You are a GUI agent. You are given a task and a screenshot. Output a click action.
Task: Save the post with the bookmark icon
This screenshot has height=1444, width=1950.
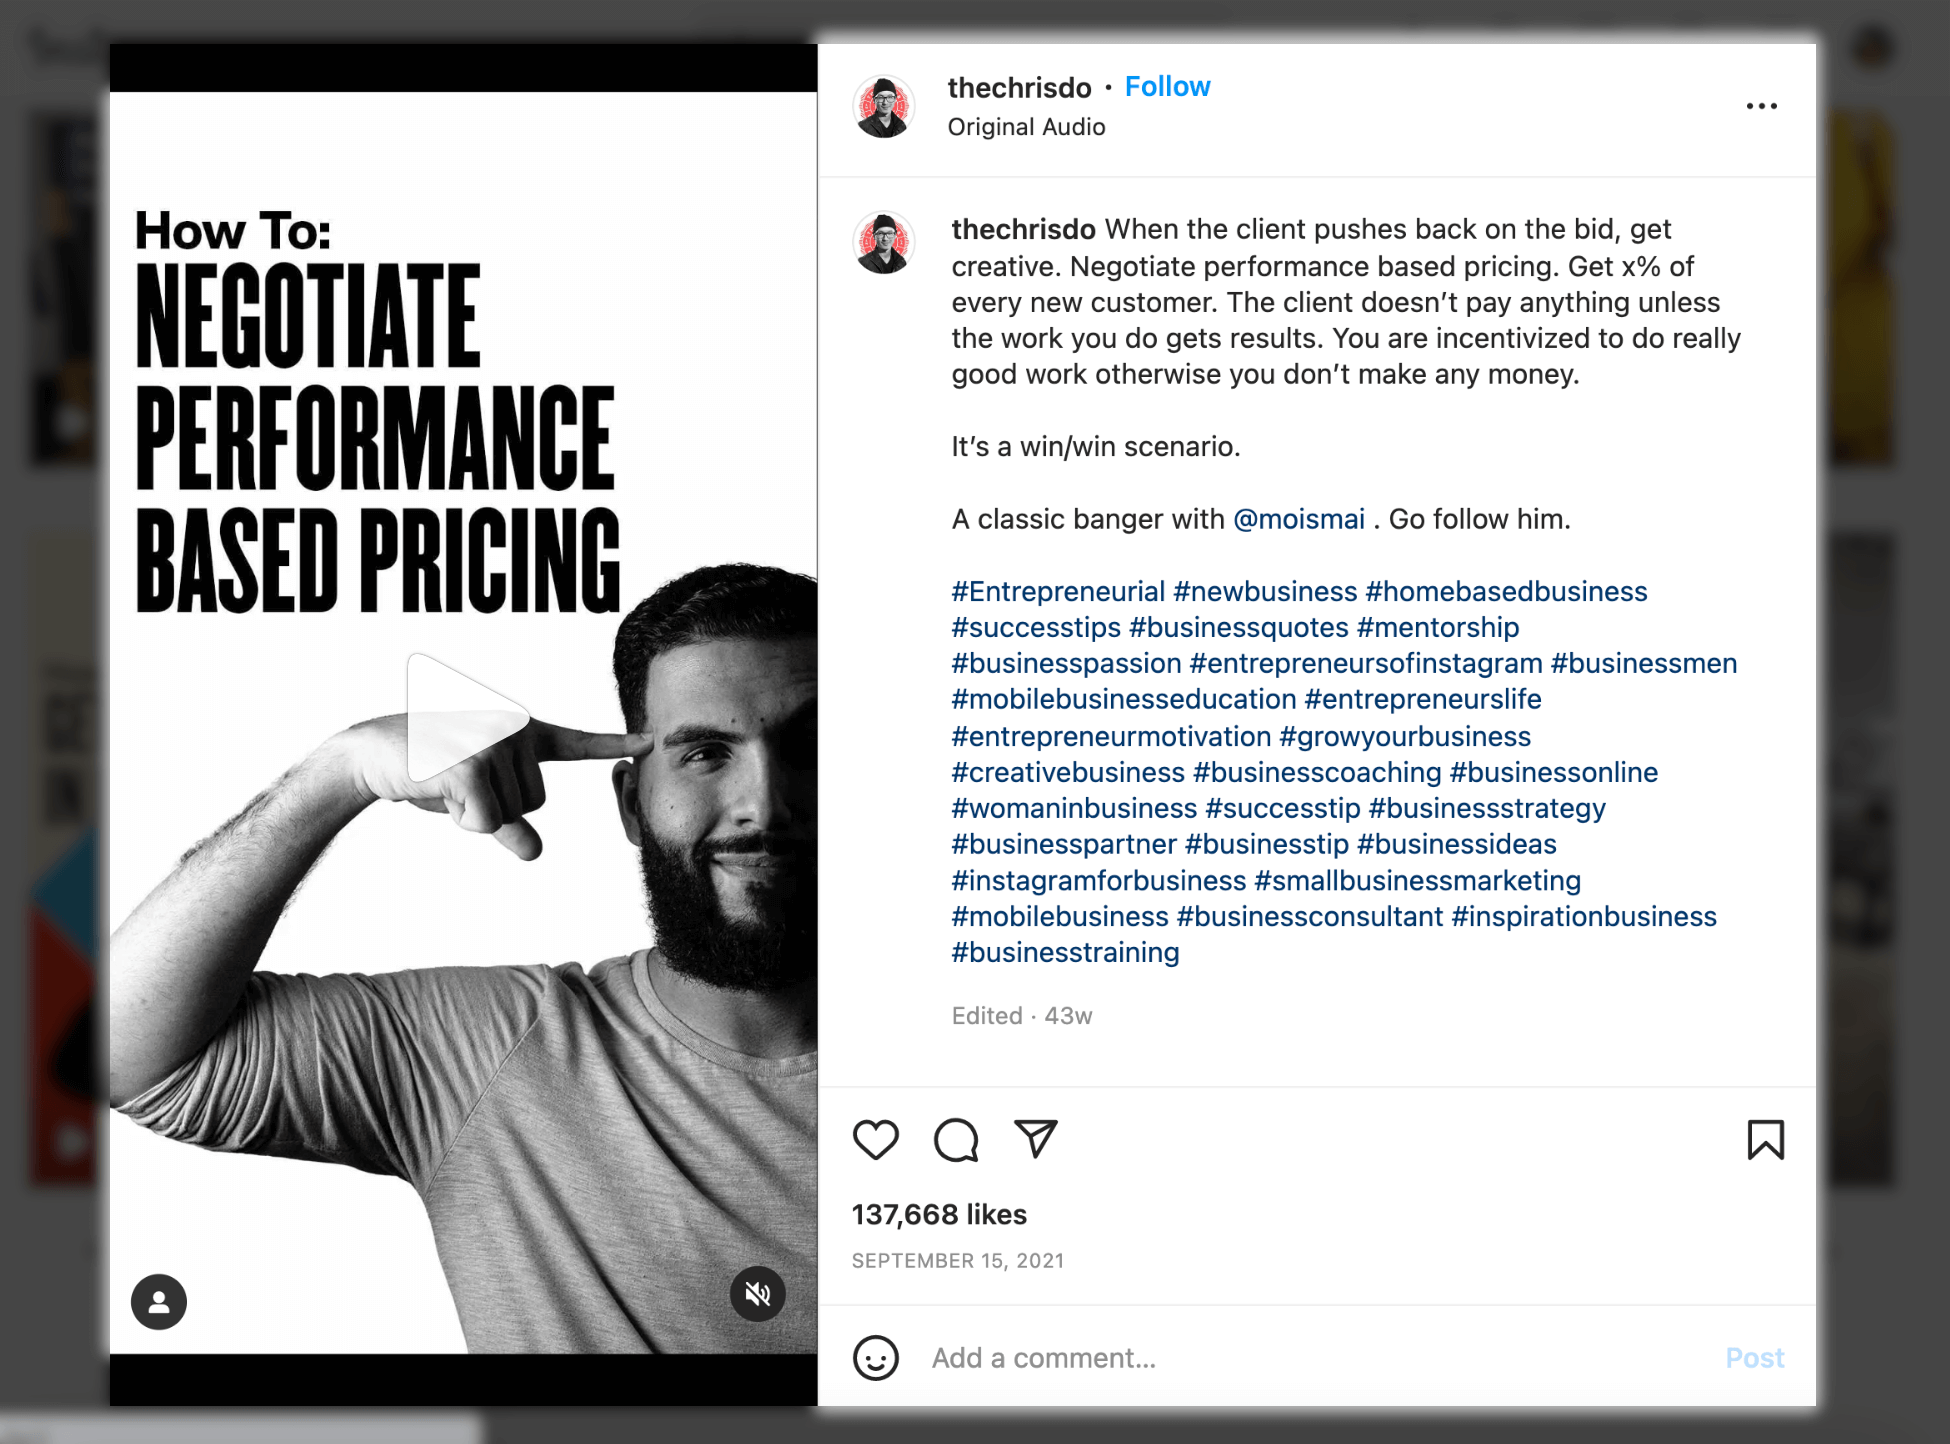click(x=1766, y=1140)
